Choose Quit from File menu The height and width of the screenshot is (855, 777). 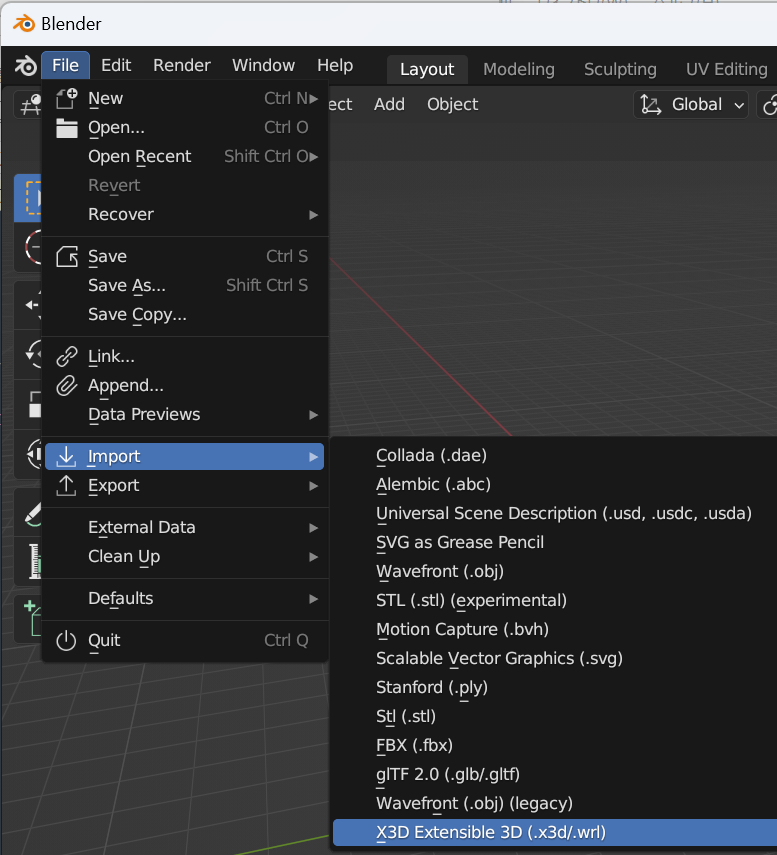point(185,640)
